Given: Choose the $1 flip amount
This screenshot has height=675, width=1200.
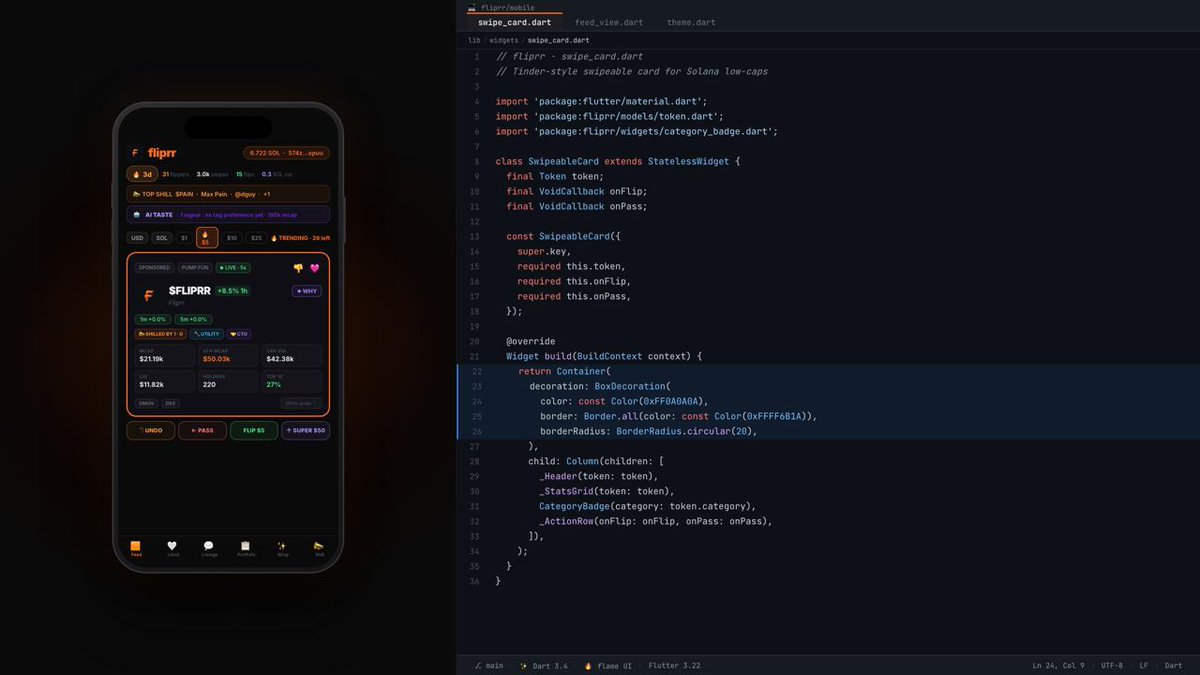Looking at the screenshot, I should pos(184,238).
